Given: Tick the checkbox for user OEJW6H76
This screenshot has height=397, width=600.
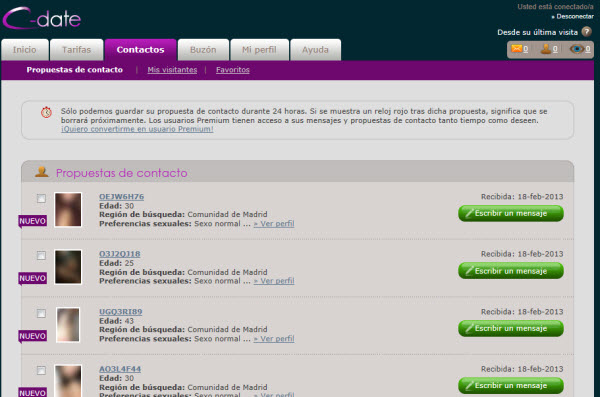Looking at the screenshot, I should (x=41, y=198).
